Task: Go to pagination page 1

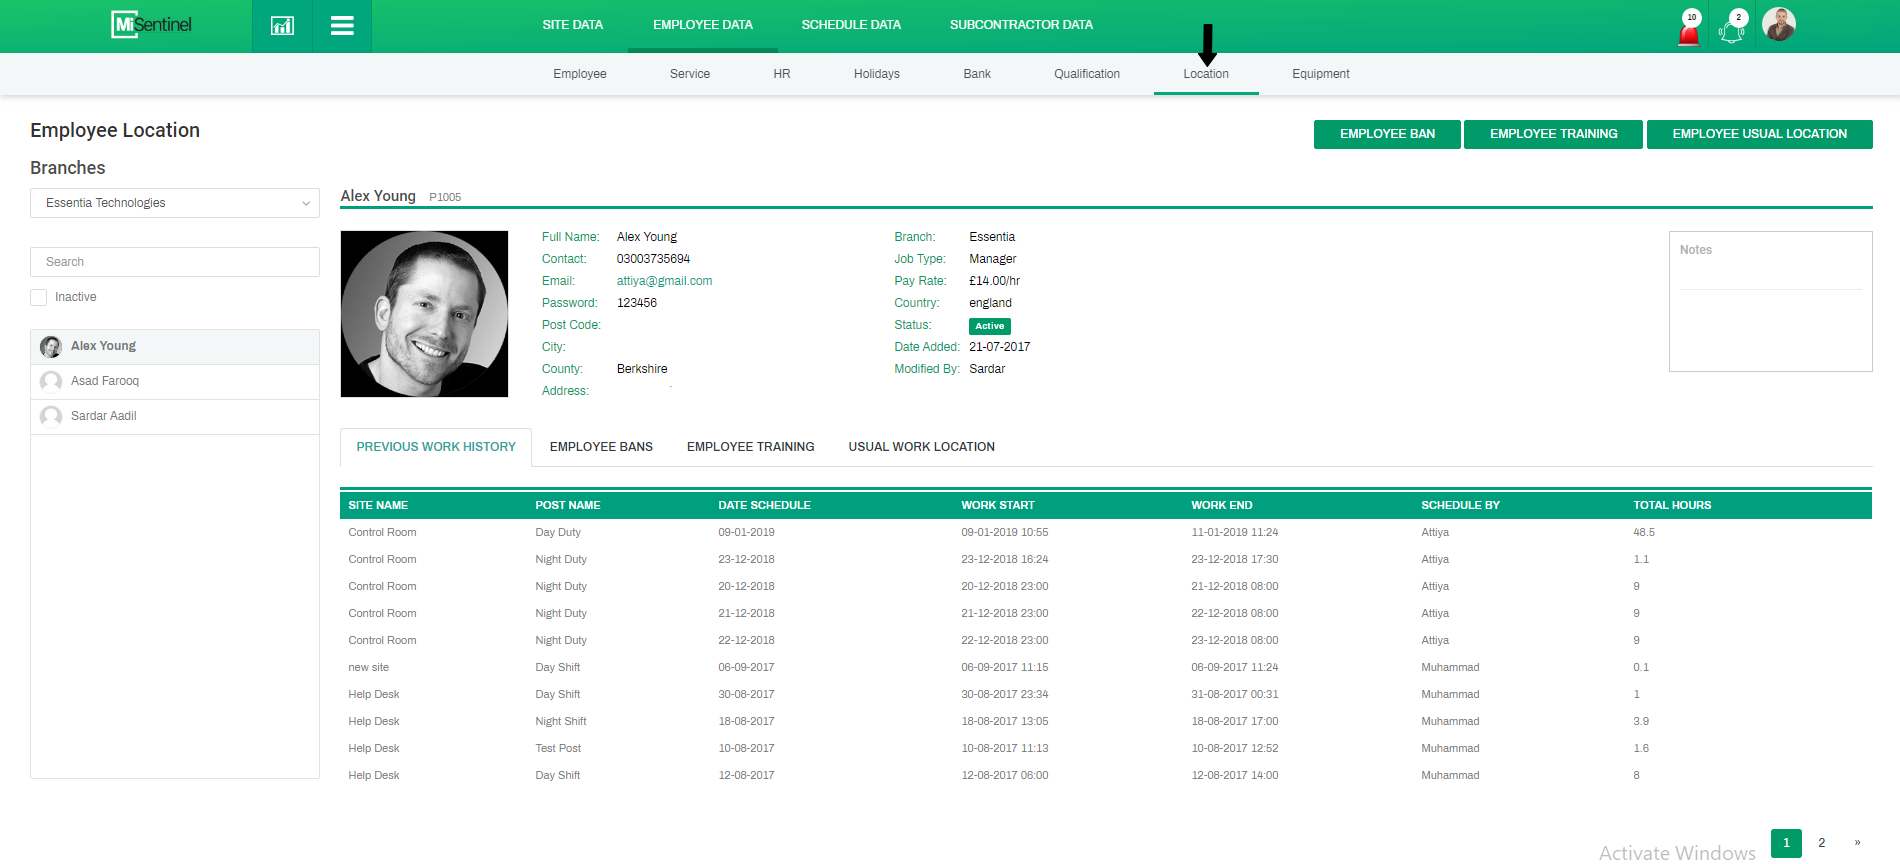Action: tap(1786, 843)
